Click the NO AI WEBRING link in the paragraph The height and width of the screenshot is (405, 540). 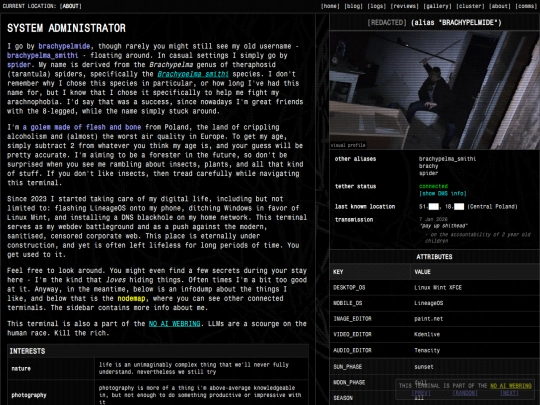(x=174, y=324)
